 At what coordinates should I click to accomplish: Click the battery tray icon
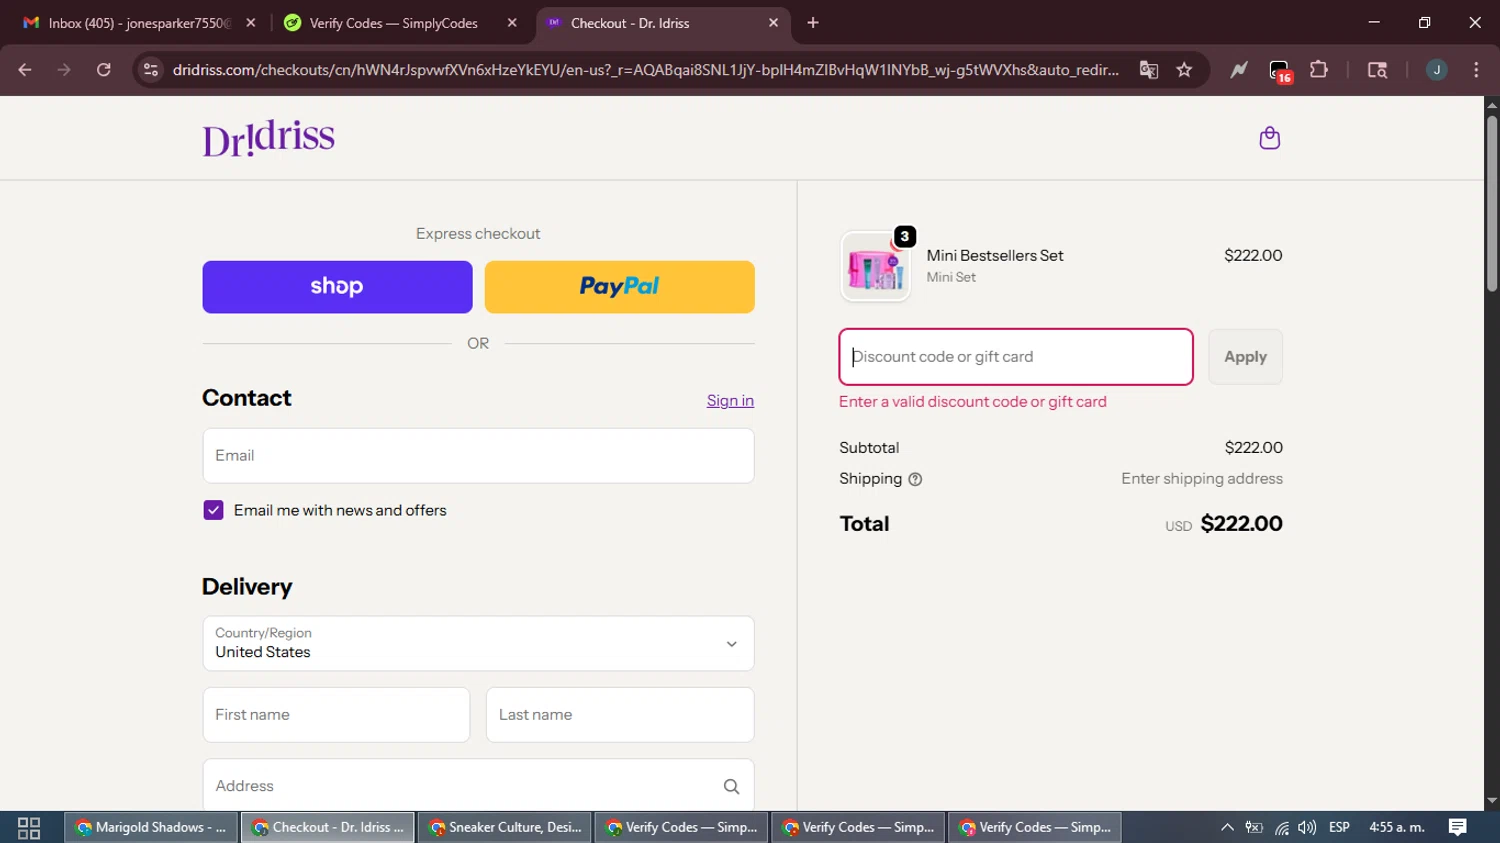pos(1254,827)
